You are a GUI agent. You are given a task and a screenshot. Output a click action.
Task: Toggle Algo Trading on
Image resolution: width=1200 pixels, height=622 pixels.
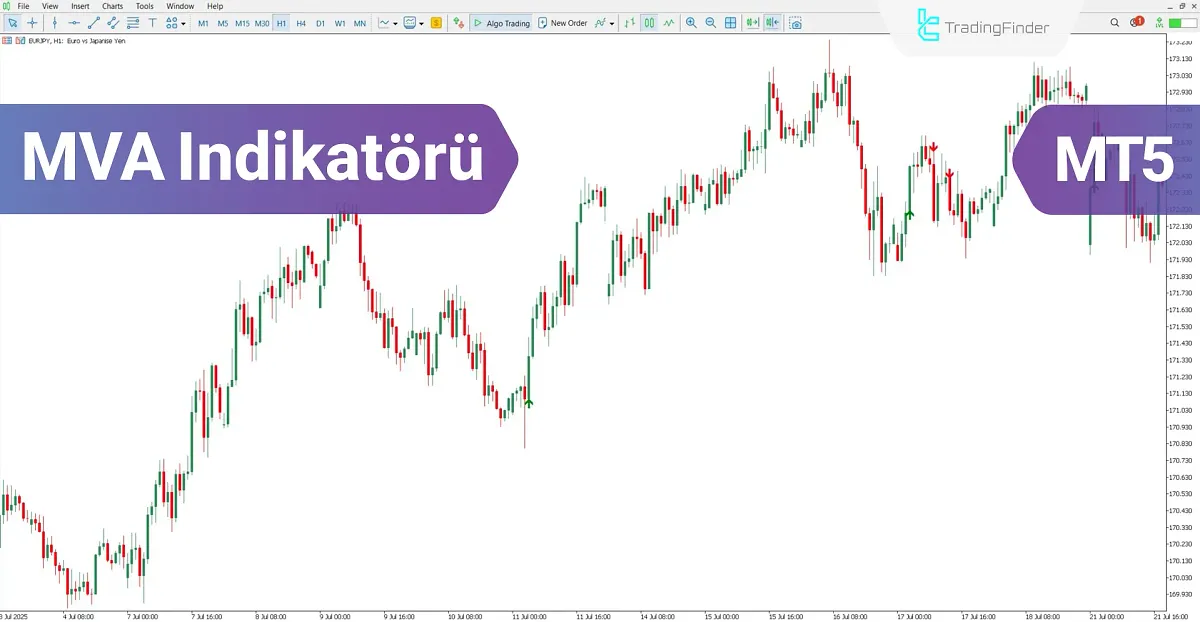501,22
